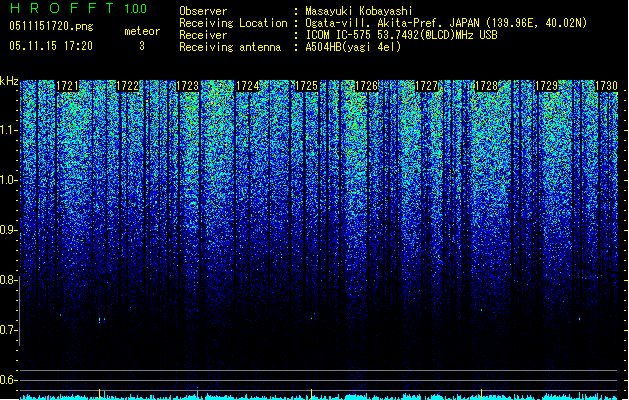Select the 1728 time marker
This screenshot has height=400, width=629.
click(486, 86)
